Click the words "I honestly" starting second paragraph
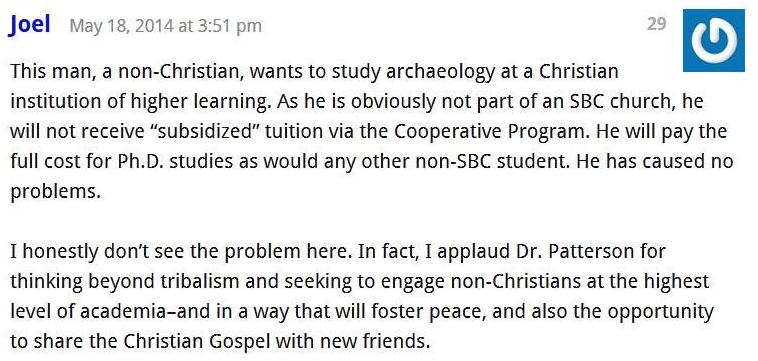 [52, 252]
